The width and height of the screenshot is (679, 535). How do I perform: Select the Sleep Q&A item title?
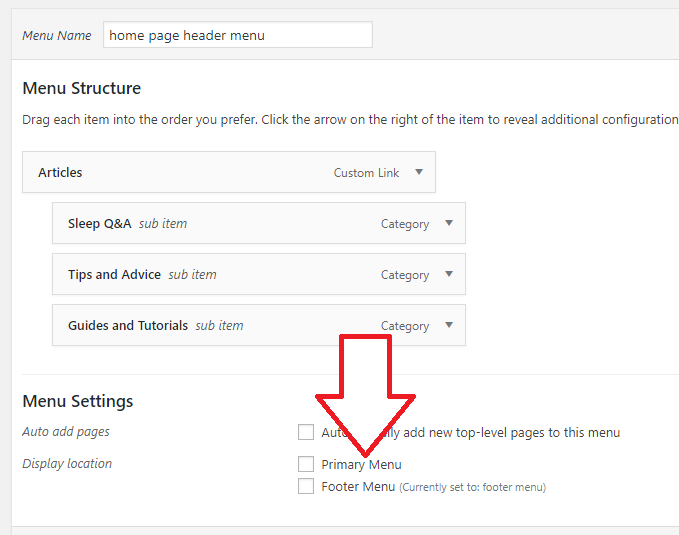click(x=99, y=224)
